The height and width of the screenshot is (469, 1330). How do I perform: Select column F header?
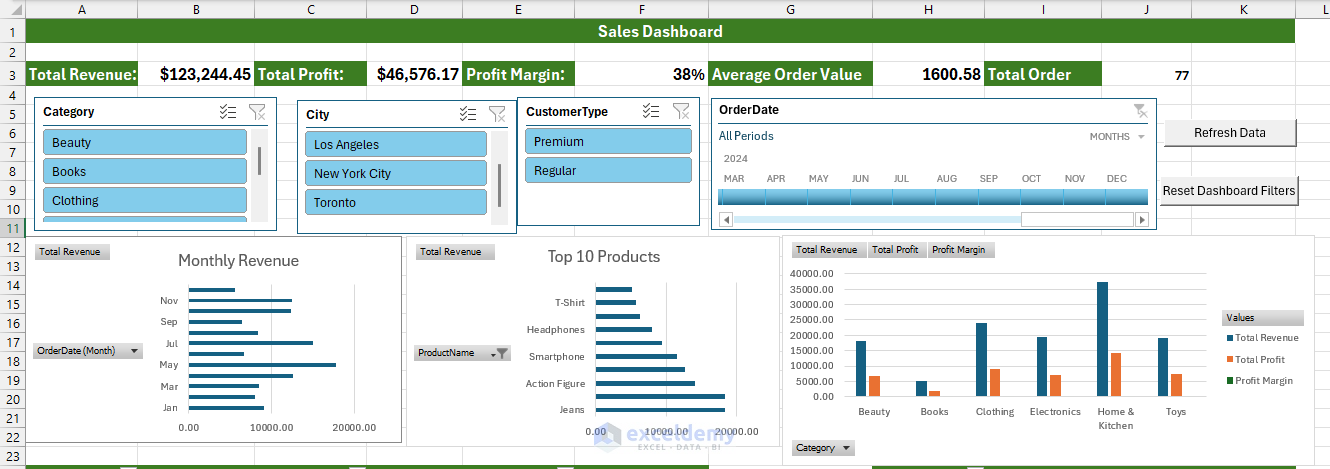coord(641,9)
